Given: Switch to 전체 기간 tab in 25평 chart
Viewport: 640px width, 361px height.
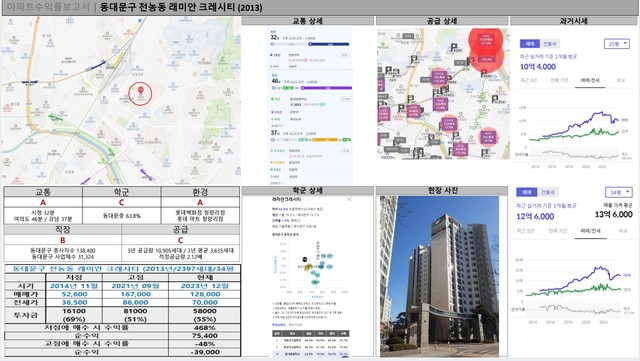Looking at the screenshot, I should (559, 80).
